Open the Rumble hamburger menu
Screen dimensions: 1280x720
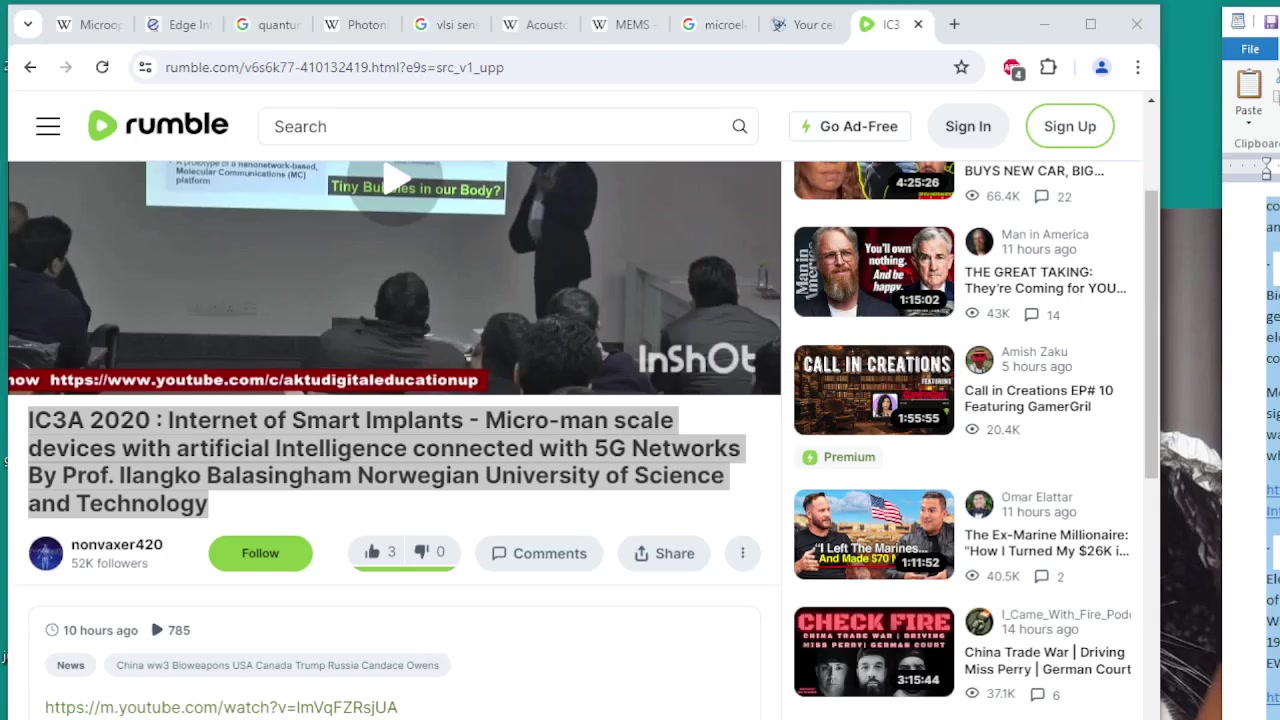pos(48,126)
